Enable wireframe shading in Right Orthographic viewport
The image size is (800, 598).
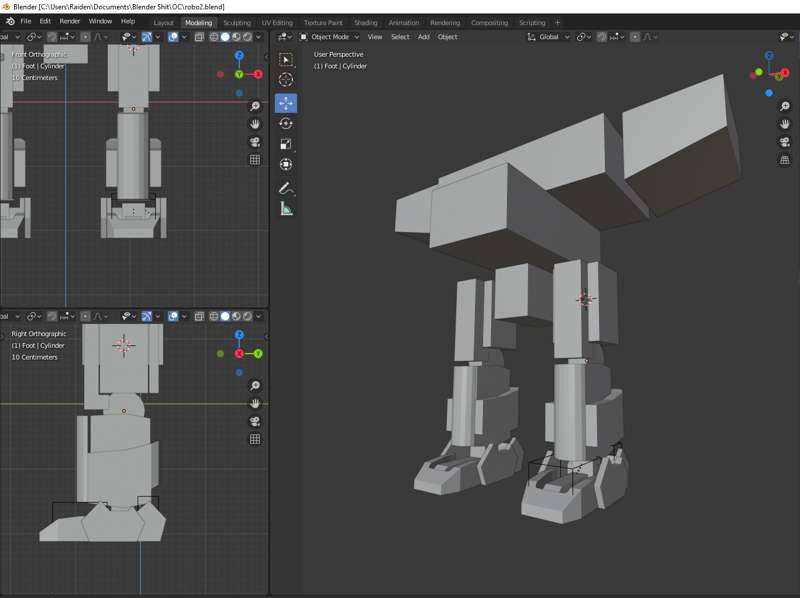[214, 316]
